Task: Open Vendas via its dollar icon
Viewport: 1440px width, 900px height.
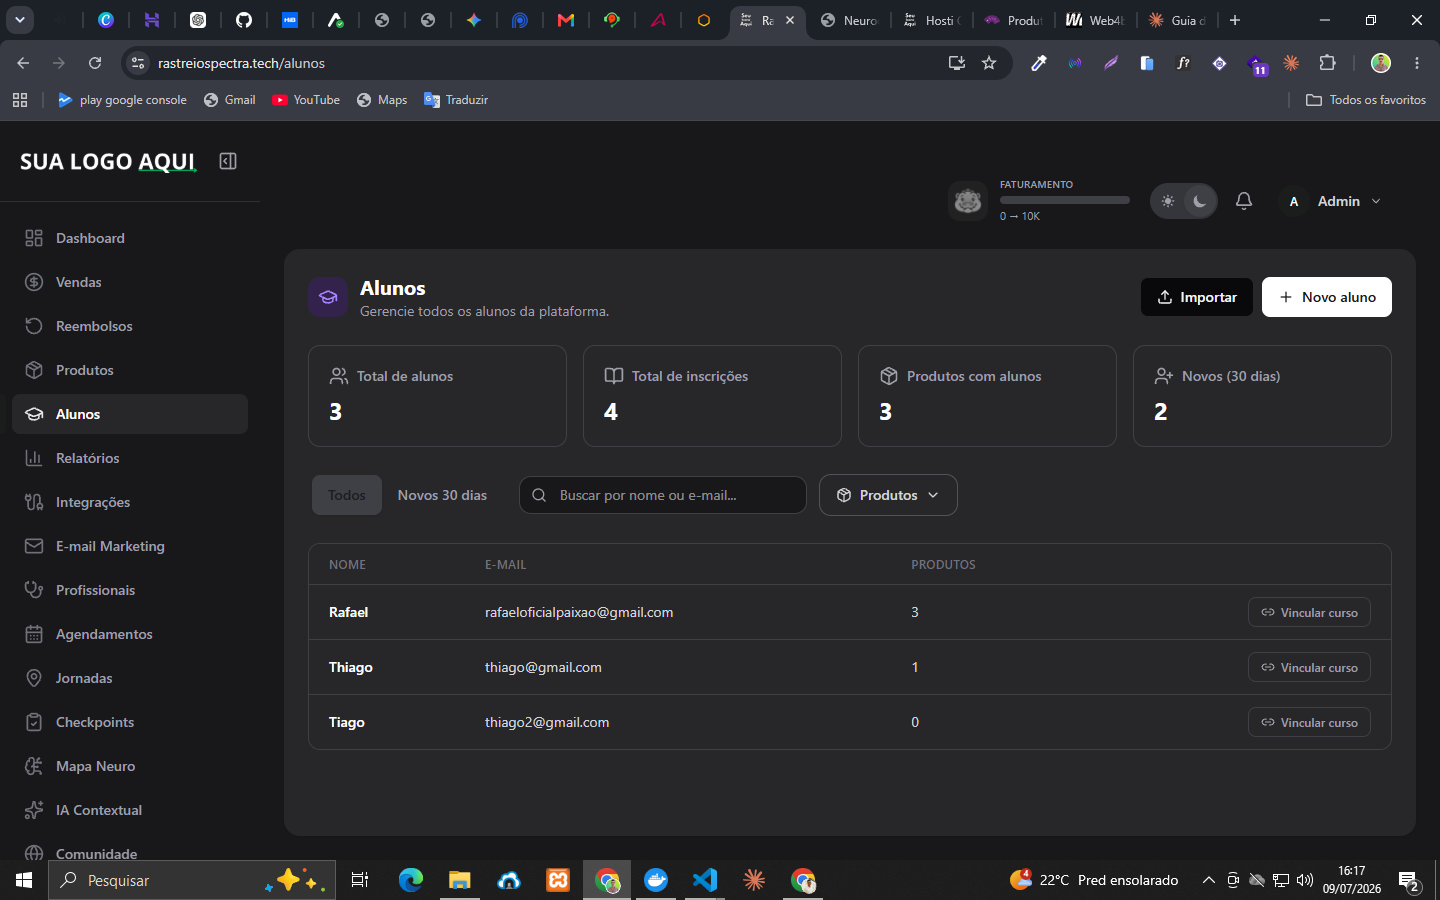Action: click(x=34, y=282)
